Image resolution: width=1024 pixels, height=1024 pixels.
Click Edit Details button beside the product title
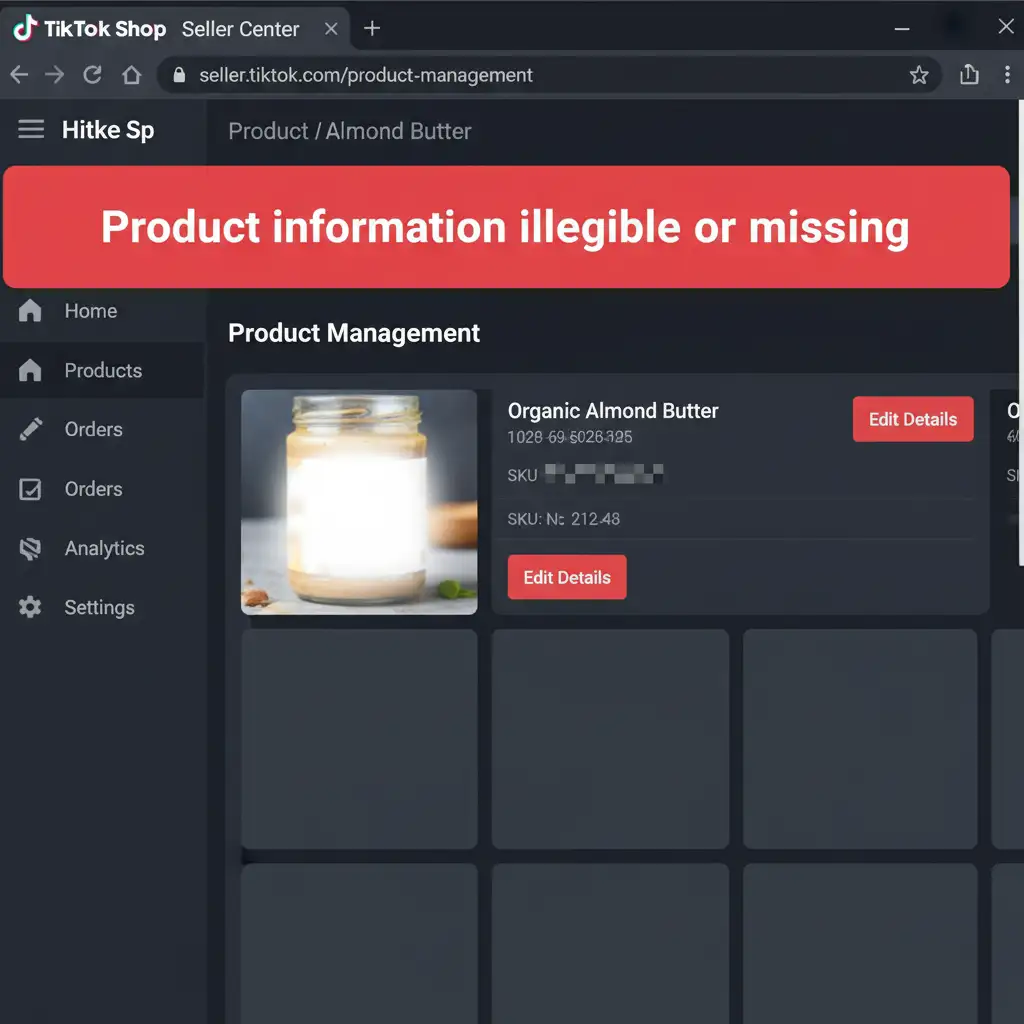tap(912, 419)
